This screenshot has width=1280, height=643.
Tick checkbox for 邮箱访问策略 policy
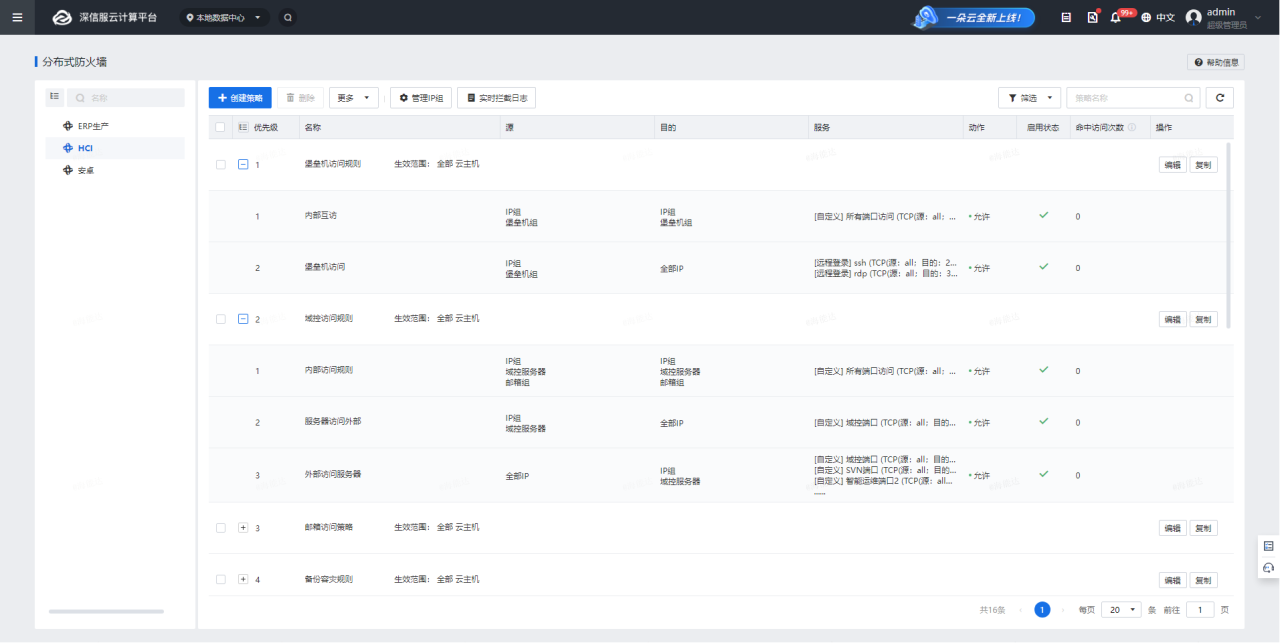221,528
